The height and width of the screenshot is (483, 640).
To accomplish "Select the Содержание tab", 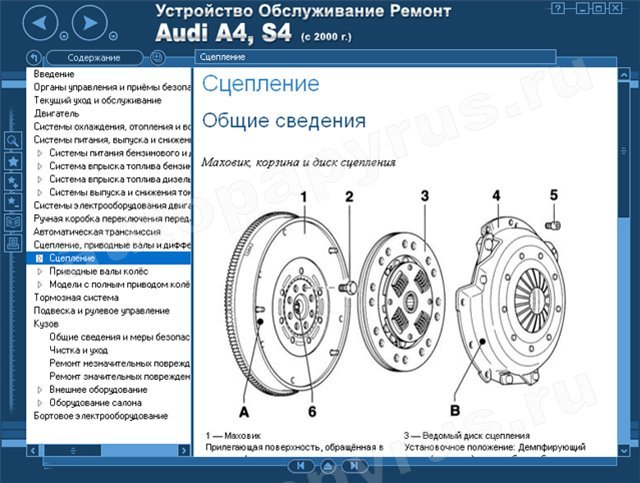I will (94, 58).
